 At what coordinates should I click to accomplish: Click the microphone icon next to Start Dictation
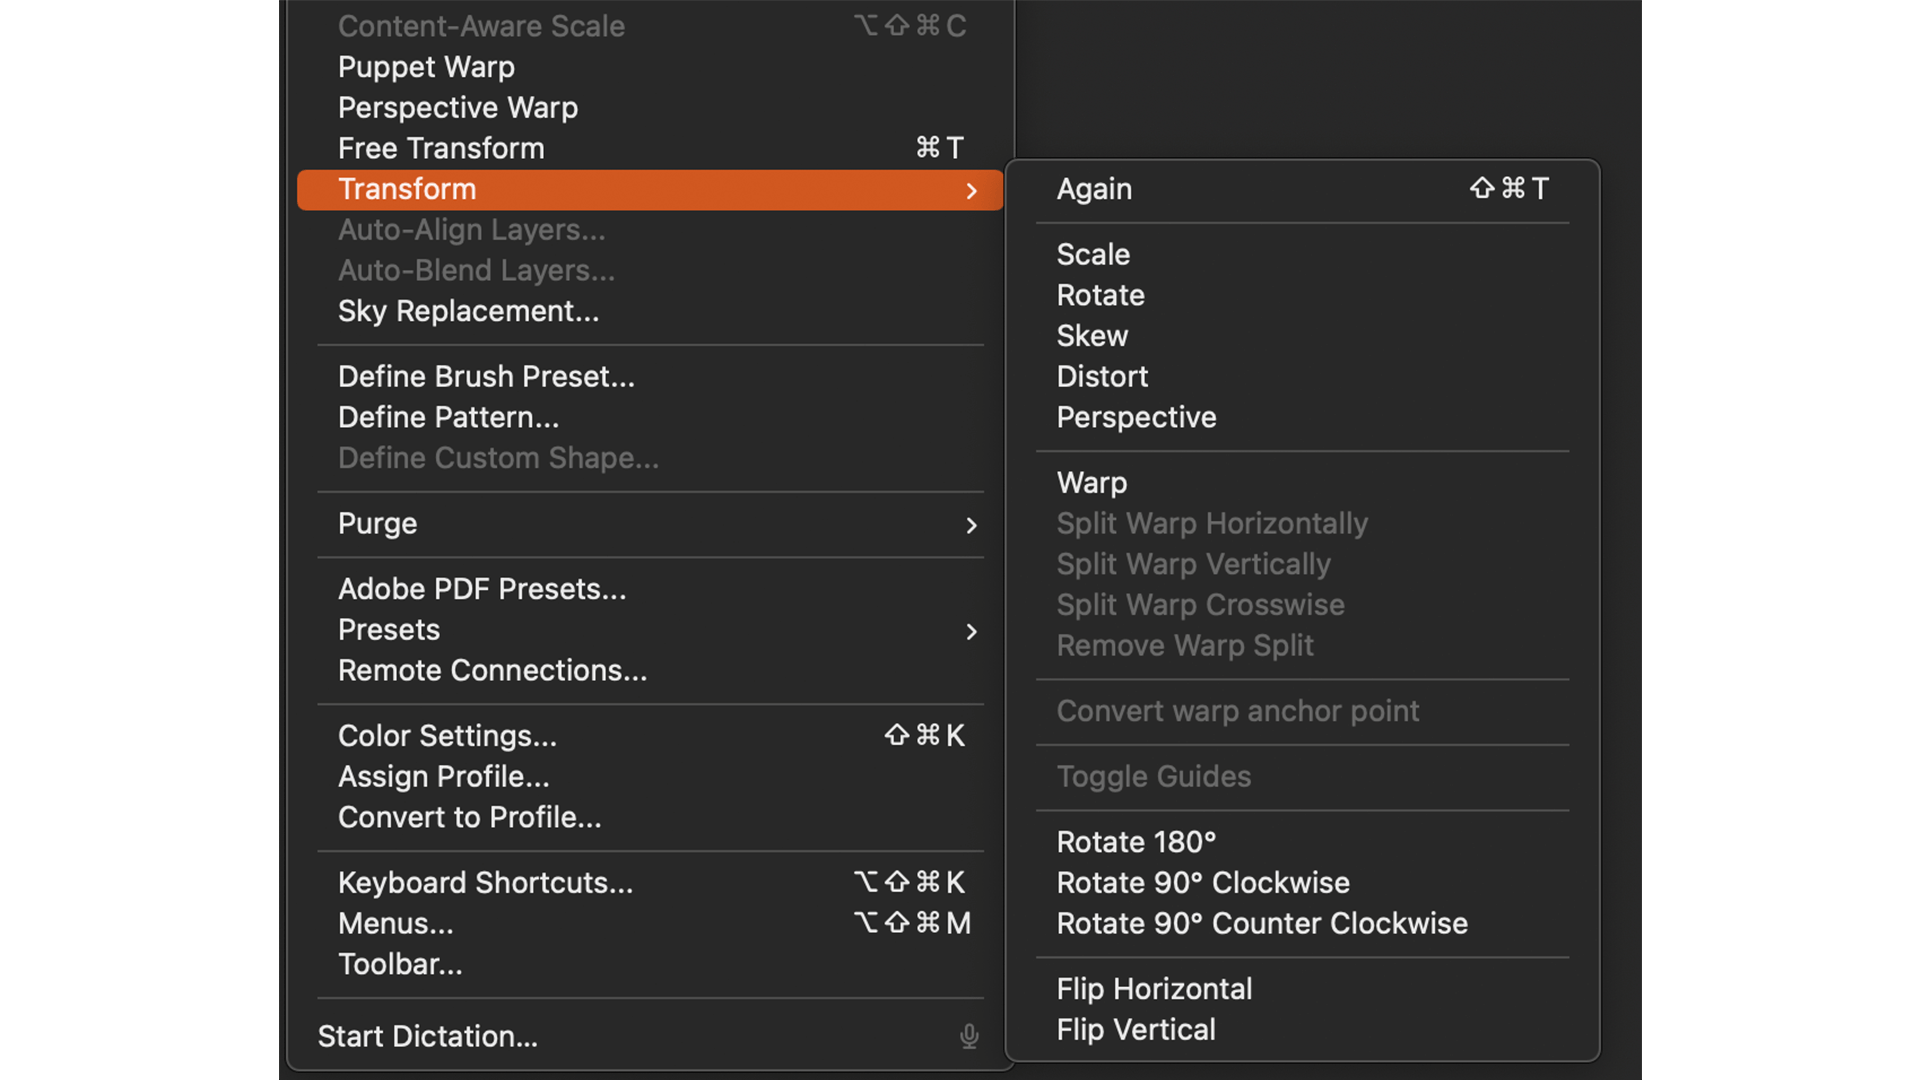(x=969, y=1036)
